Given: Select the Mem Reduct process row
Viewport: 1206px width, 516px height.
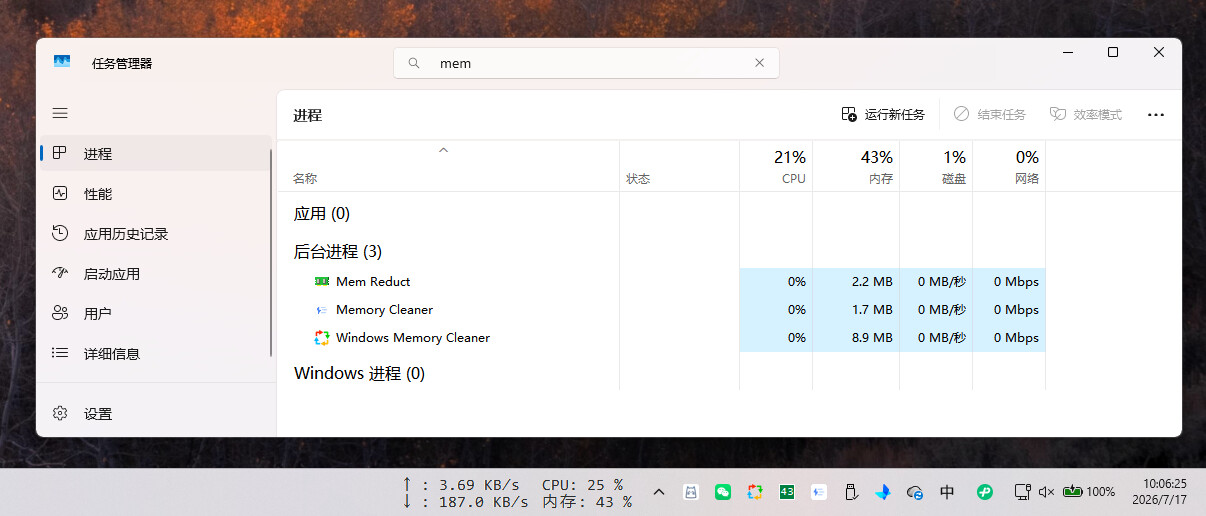Looking at the screenshot, I should click(x=661, y=281).
